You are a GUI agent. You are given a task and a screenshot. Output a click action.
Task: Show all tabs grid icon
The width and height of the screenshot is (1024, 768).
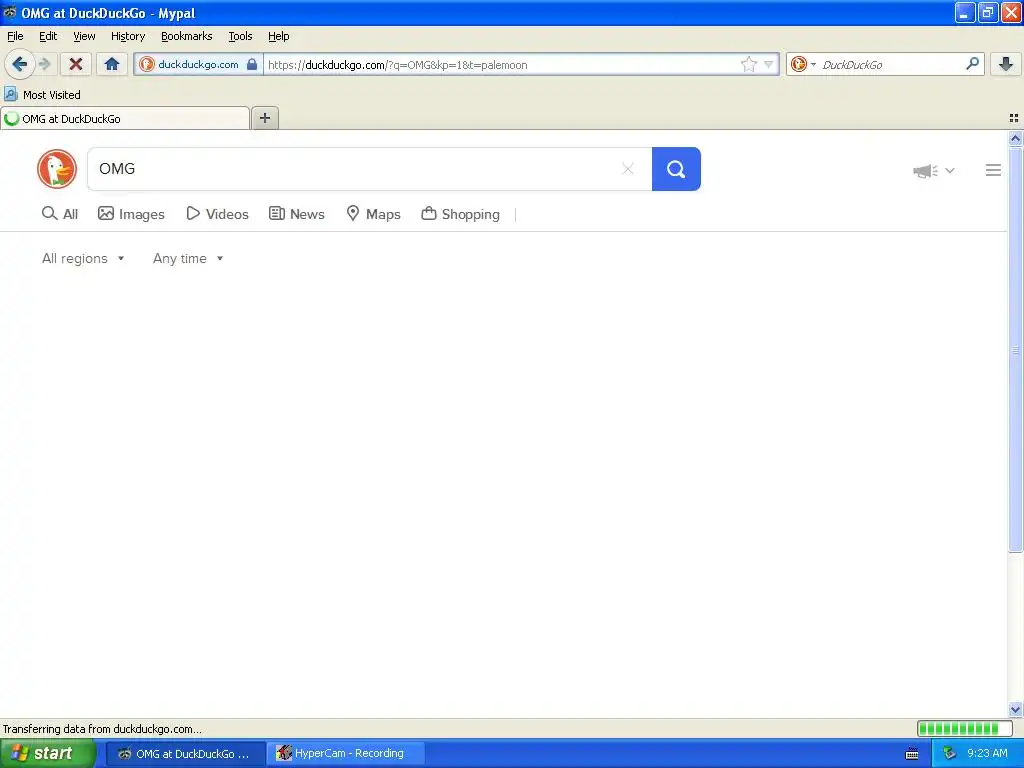pos(1014,118)
